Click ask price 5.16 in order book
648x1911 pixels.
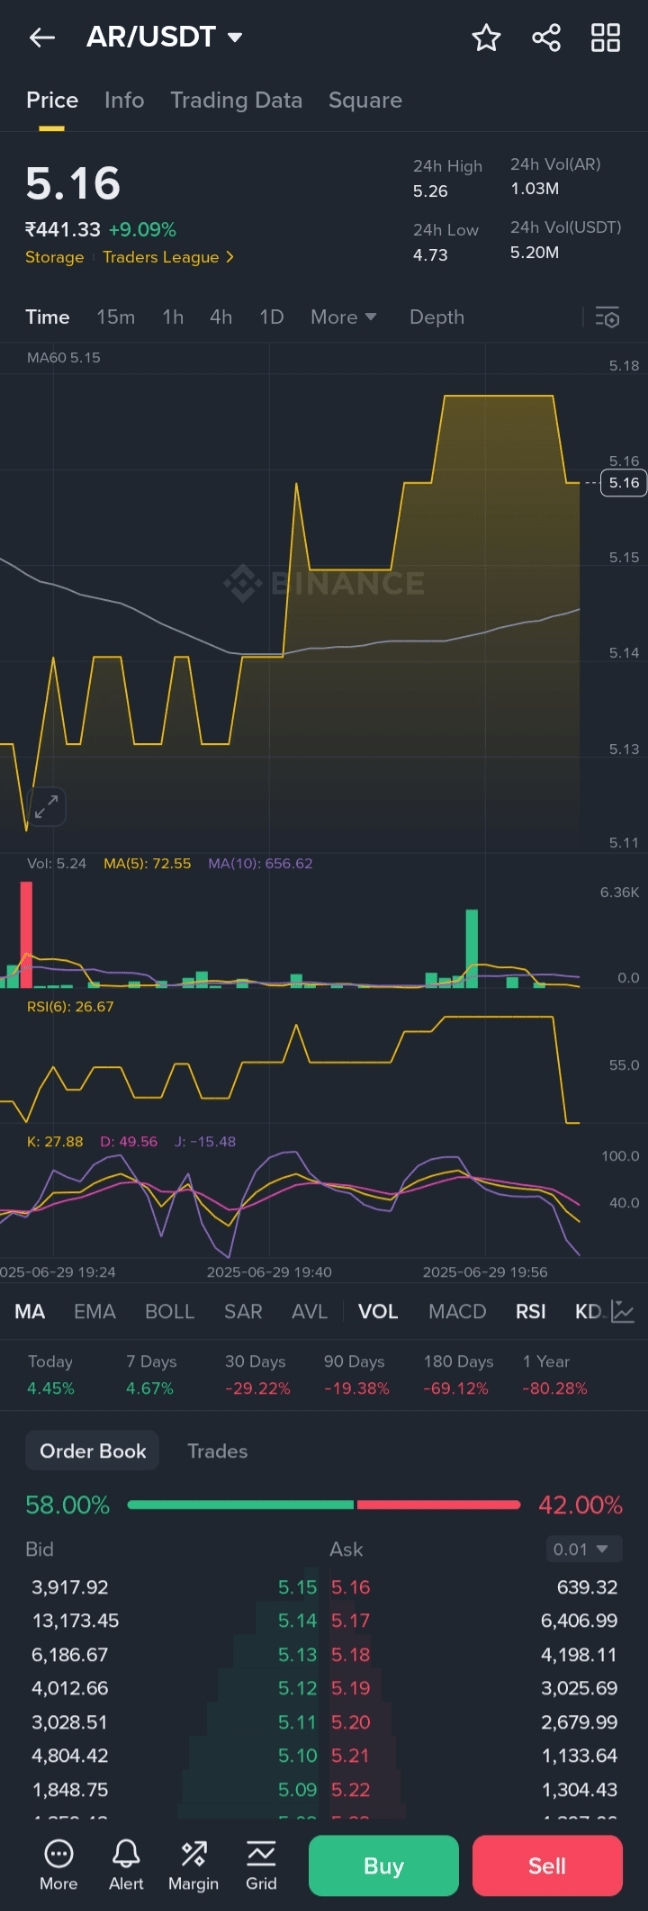click(351, 1587)
